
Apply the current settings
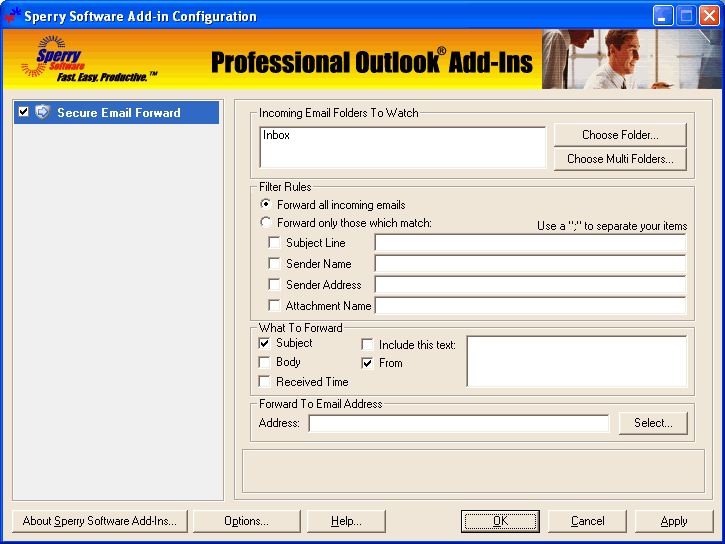[674, 521]
